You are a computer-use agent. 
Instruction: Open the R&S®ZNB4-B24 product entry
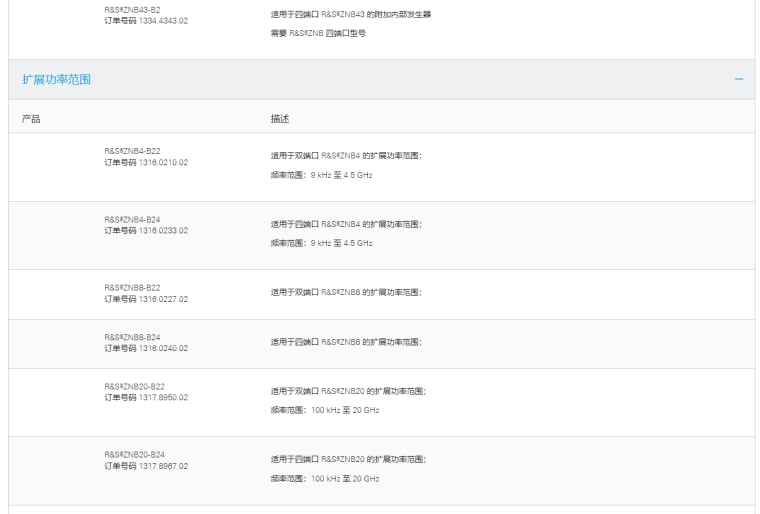pyautogui.click(x=133, y=219)
